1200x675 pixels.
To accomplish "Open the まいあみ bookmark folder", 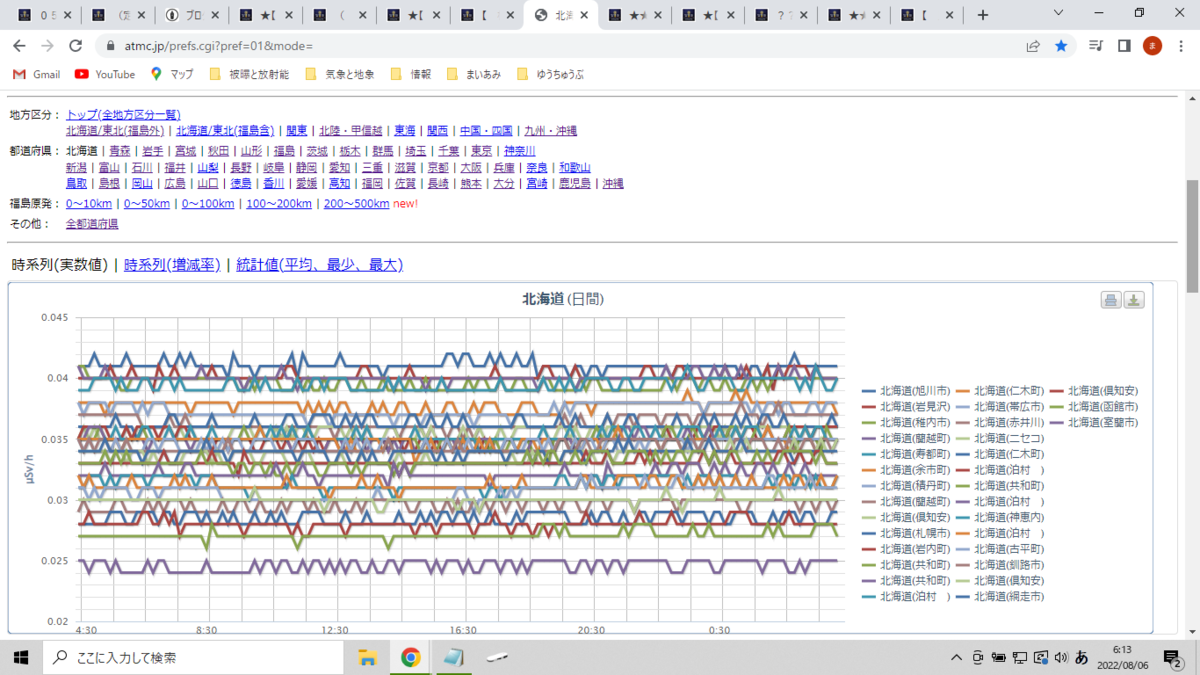I will tap(475, 74).
